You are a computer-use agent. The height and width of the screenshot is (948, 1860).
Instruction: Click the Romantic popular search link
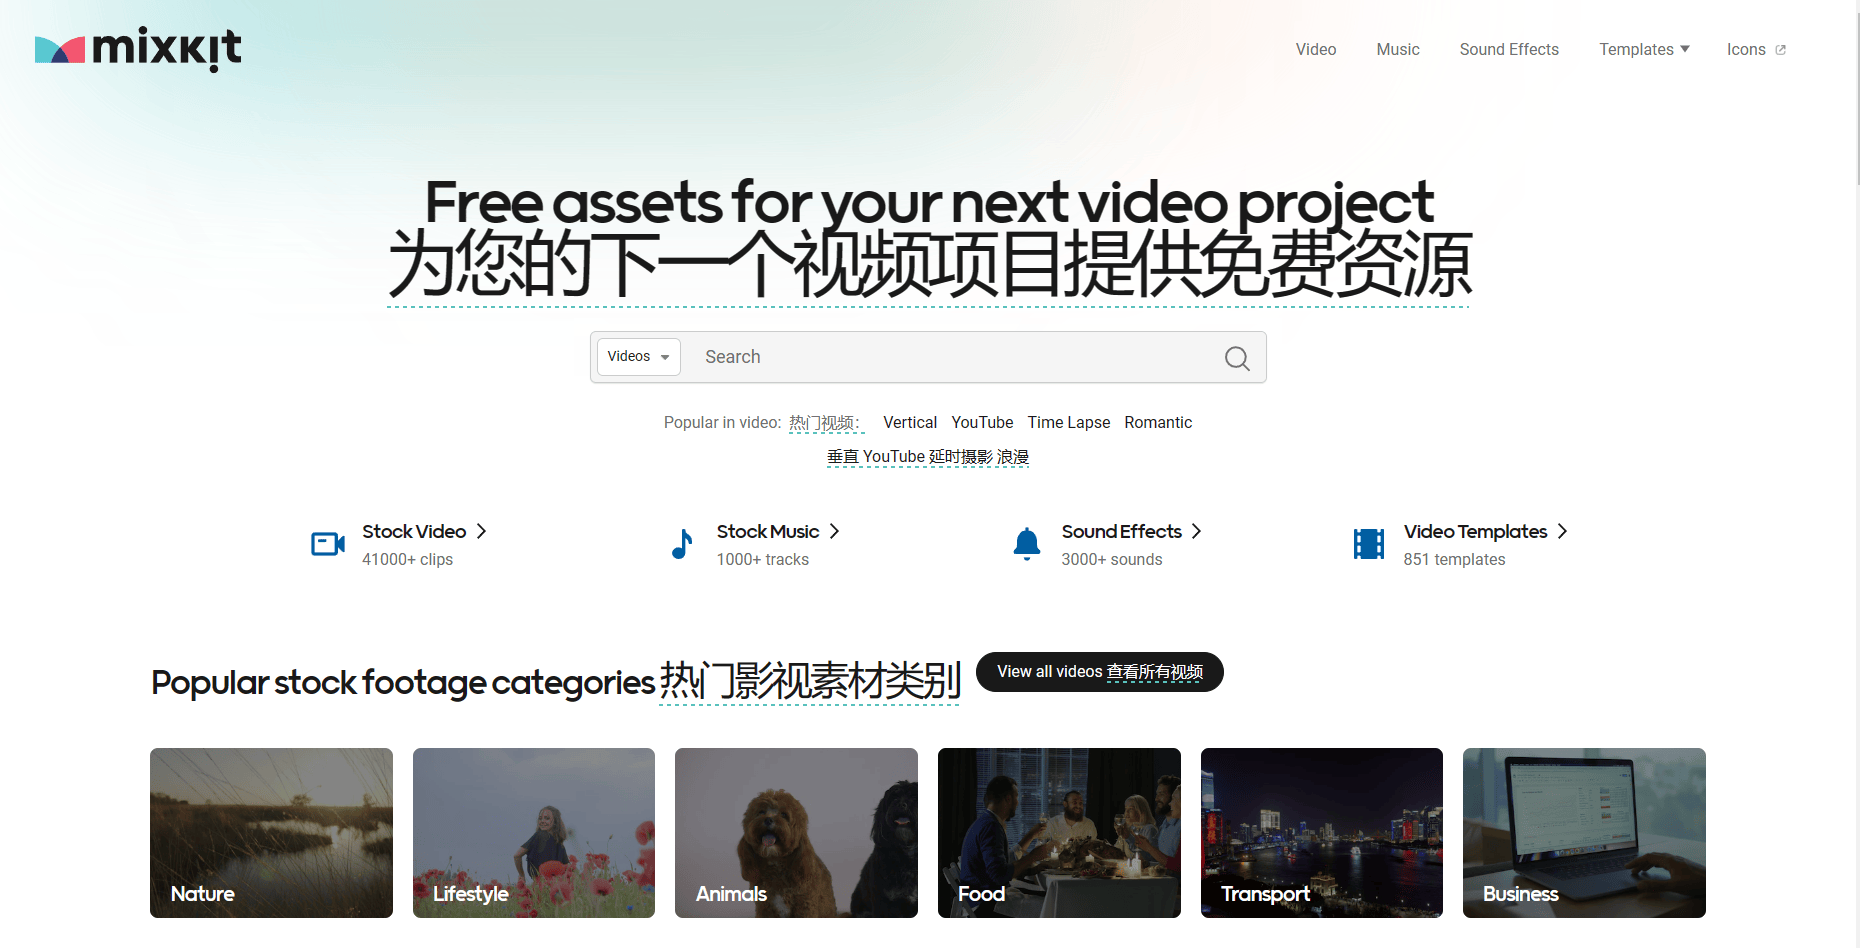(1157, 423)
